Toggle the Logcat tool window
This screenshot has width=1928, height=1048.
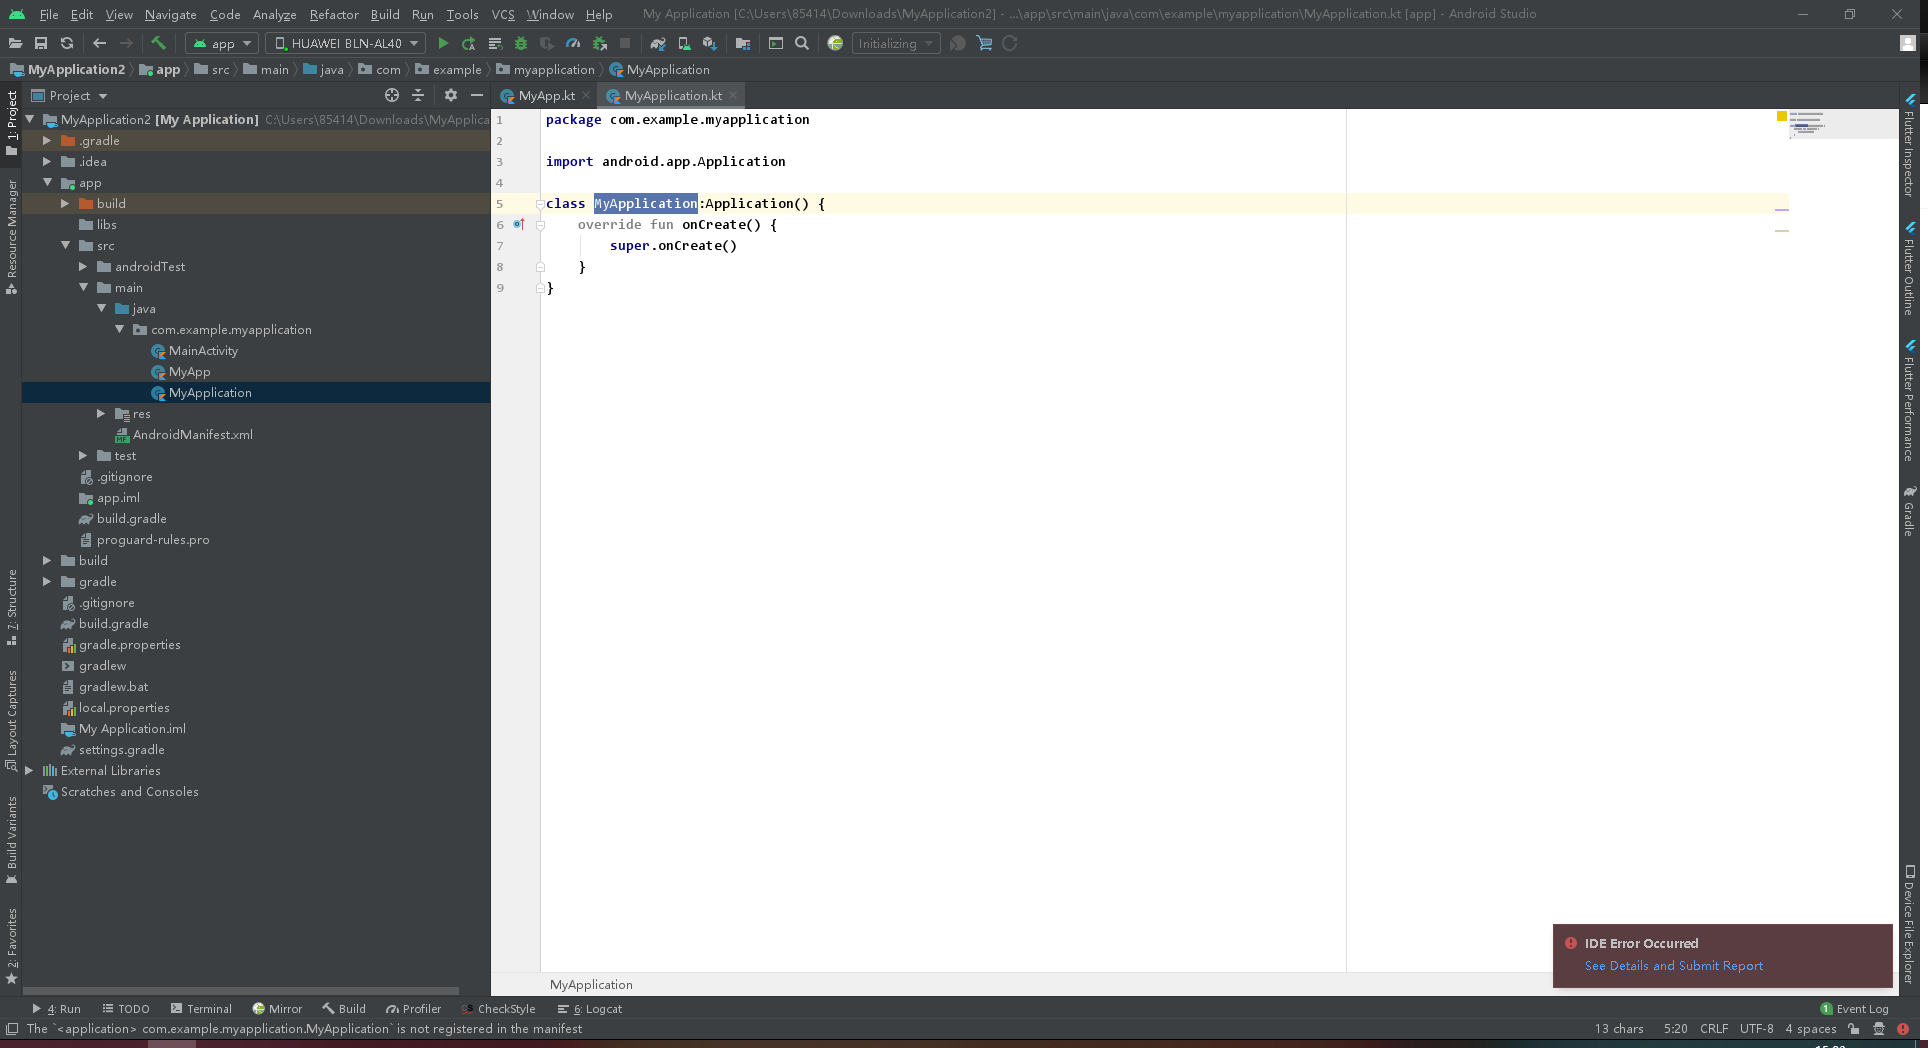[x=590, y=1009]
